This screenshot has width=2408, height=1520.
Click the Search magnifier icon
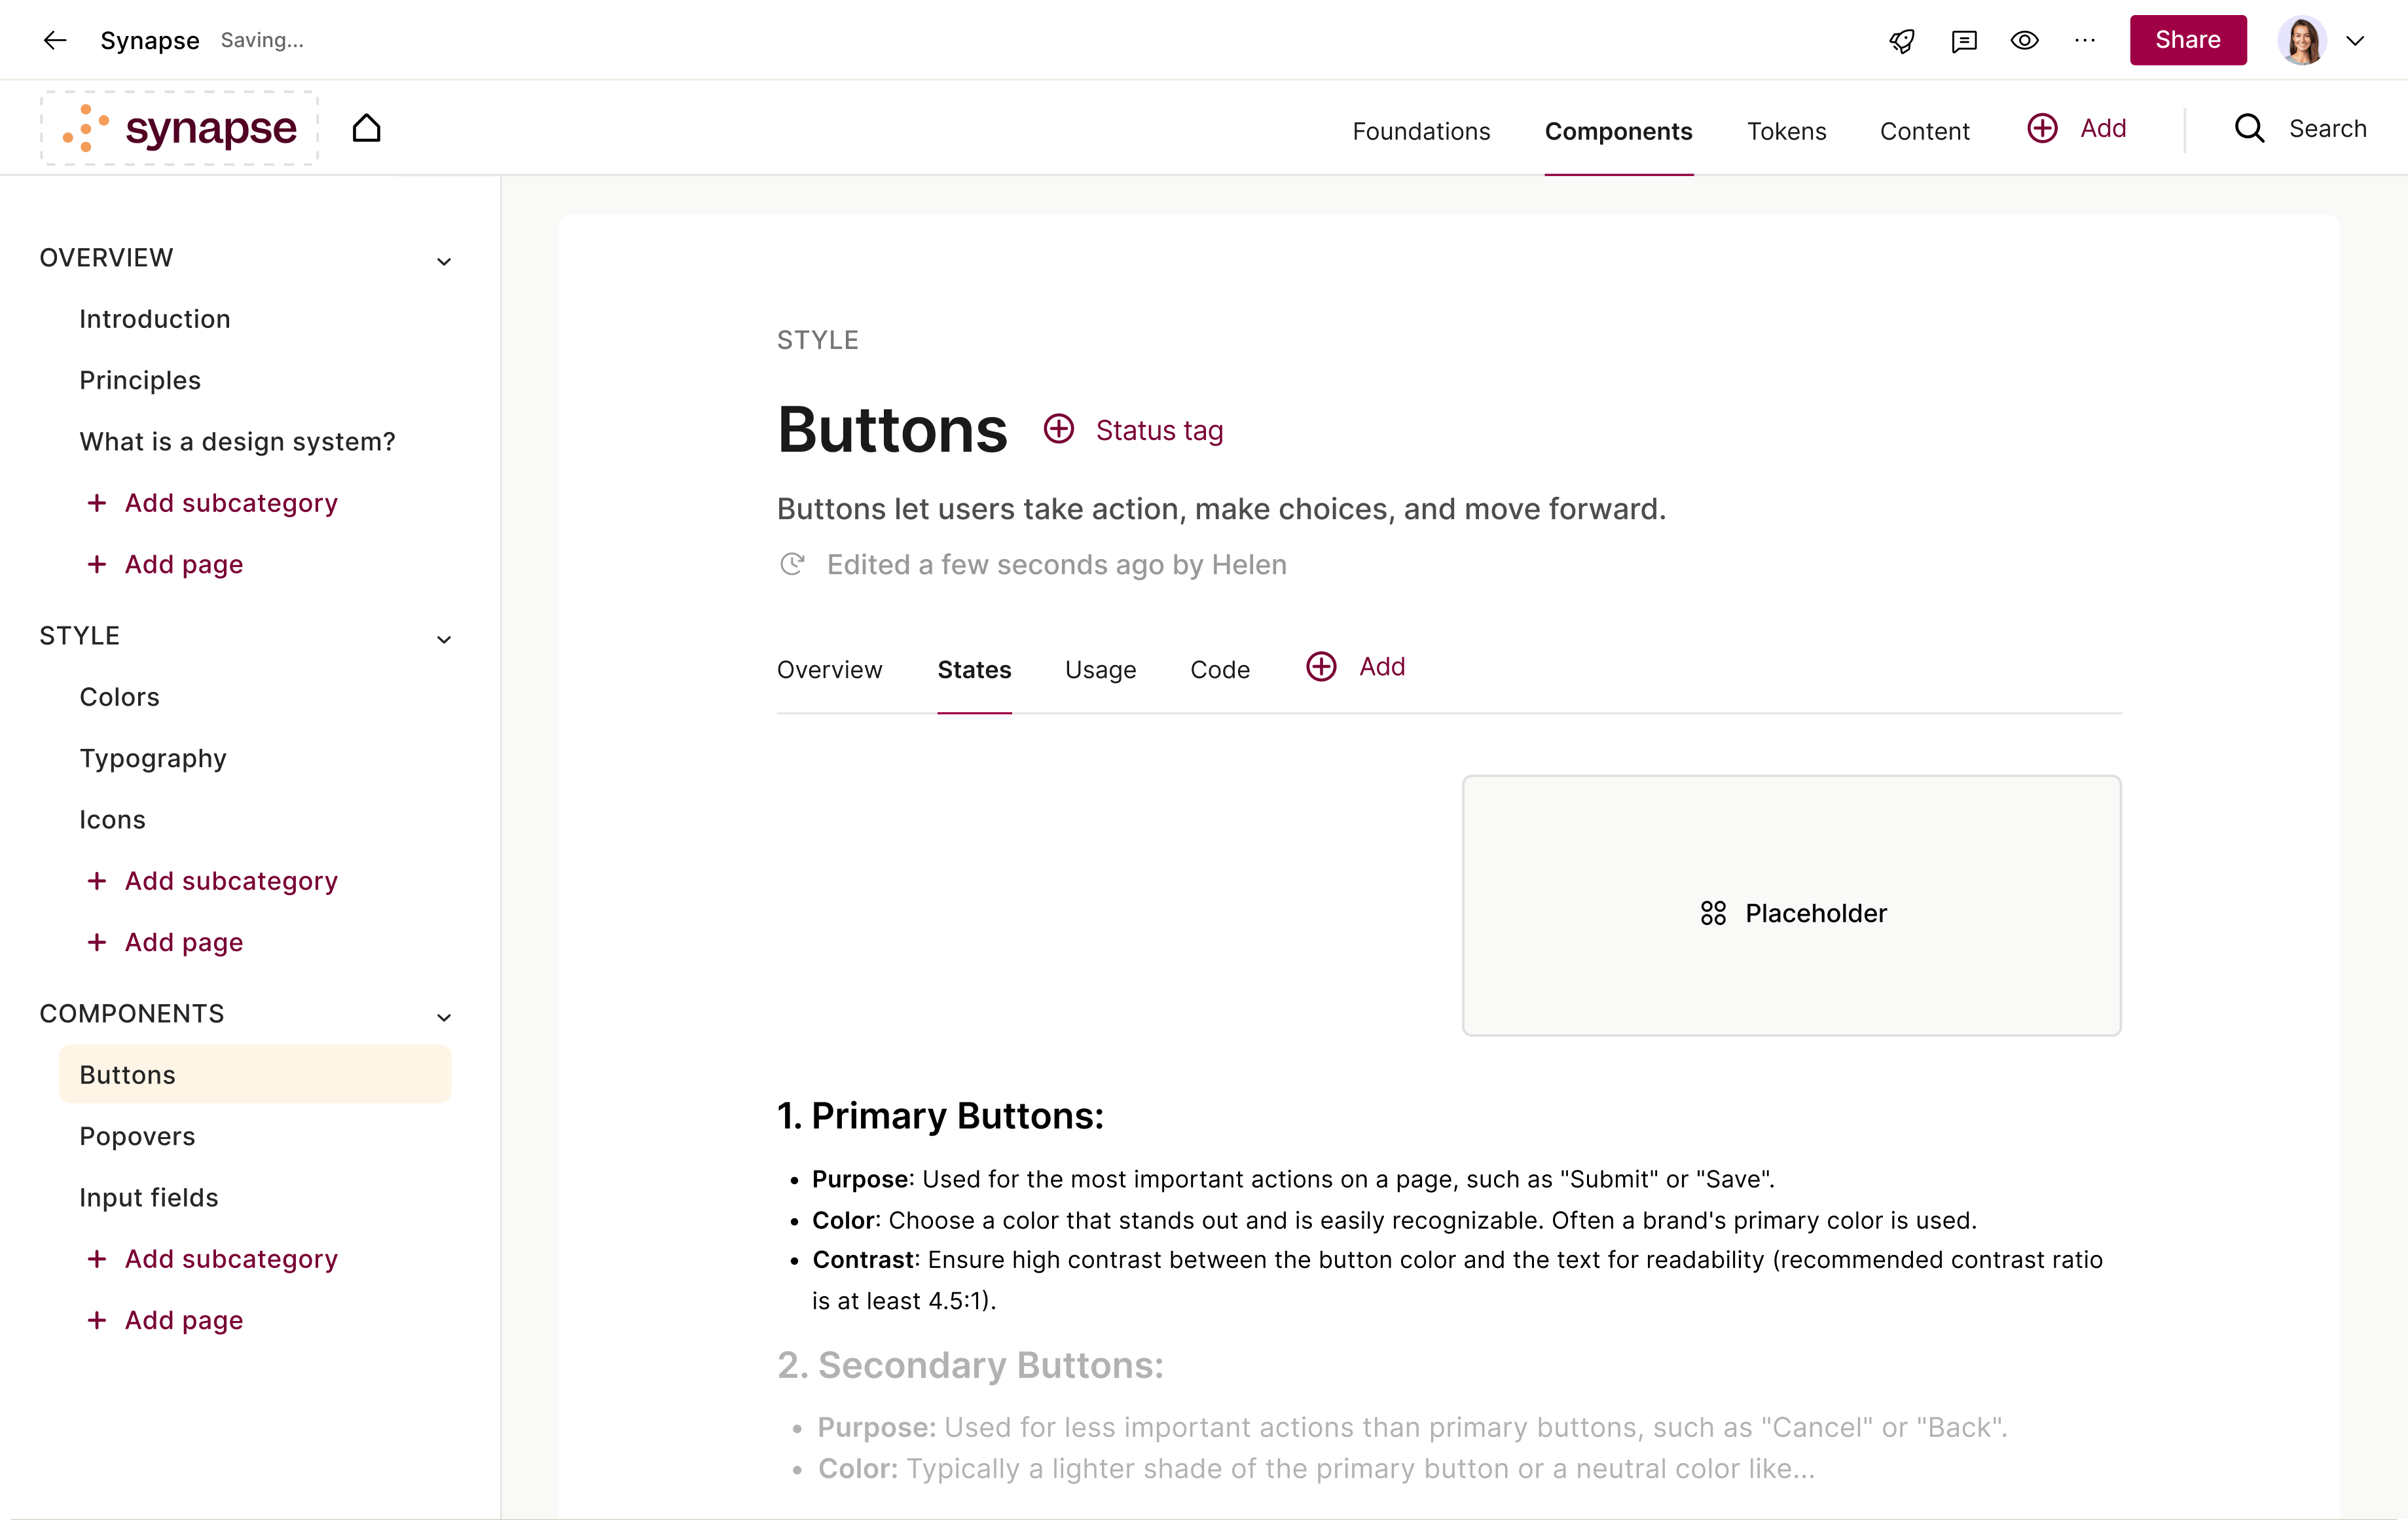click(2250, 128)
